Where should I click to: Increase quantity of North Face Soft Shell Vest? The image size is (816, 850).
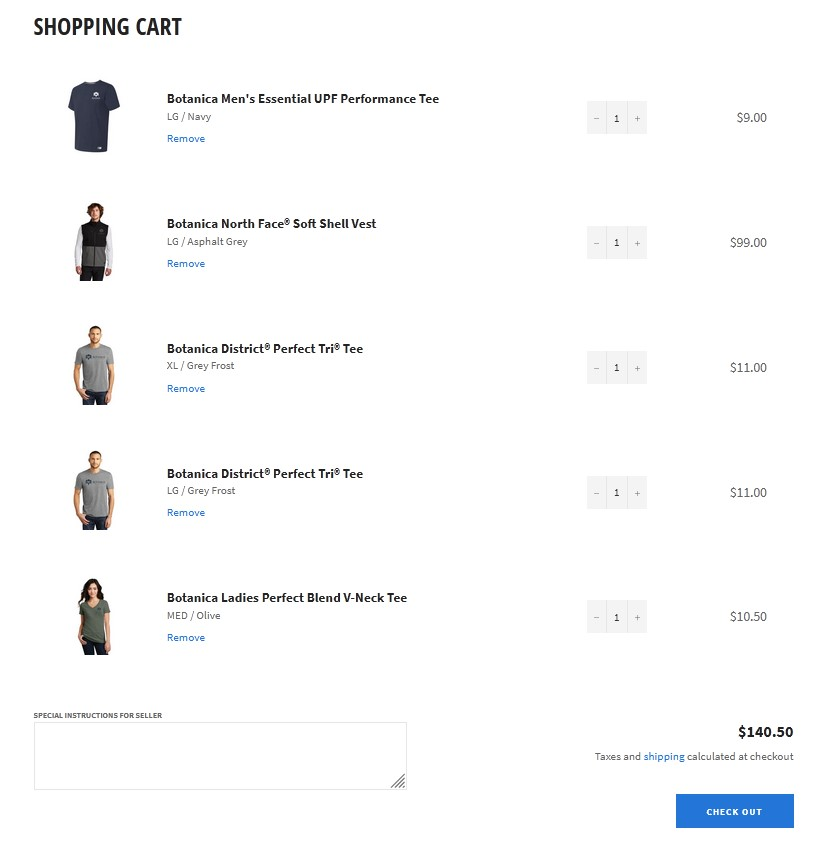(637, 243)
